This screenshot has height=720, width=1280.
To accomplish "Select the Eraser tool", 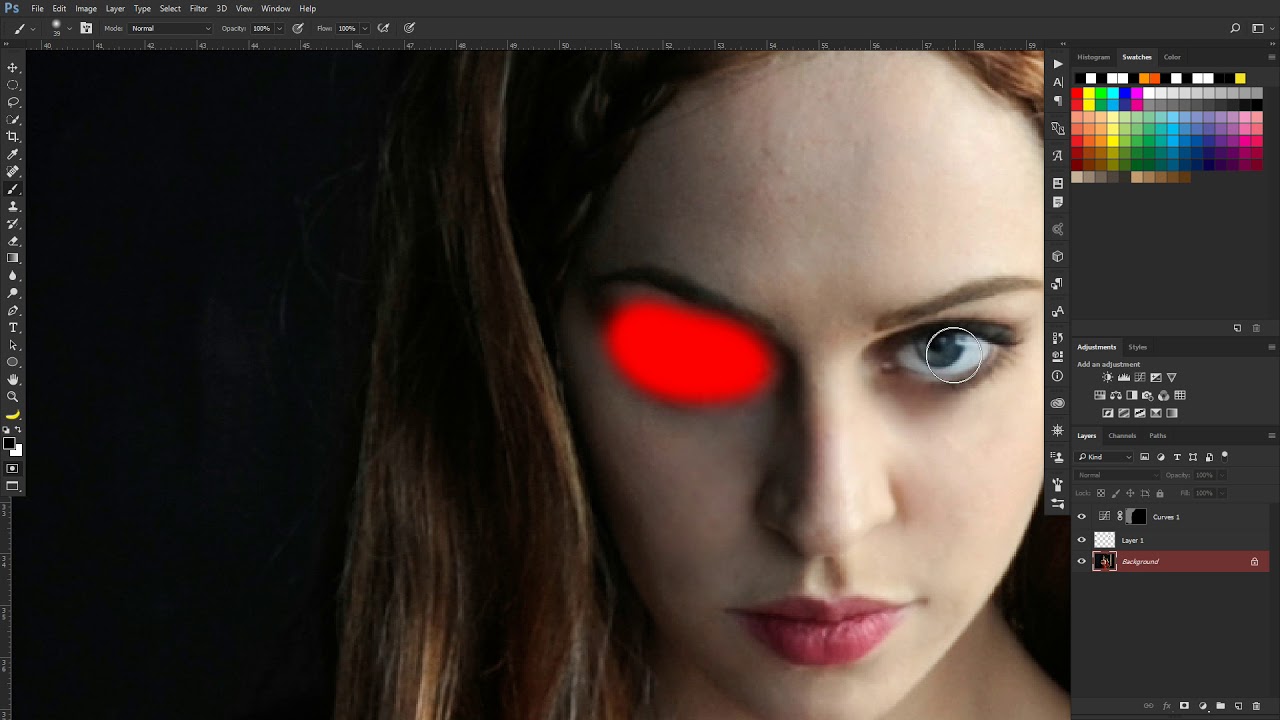I will (x=13, y=241).
